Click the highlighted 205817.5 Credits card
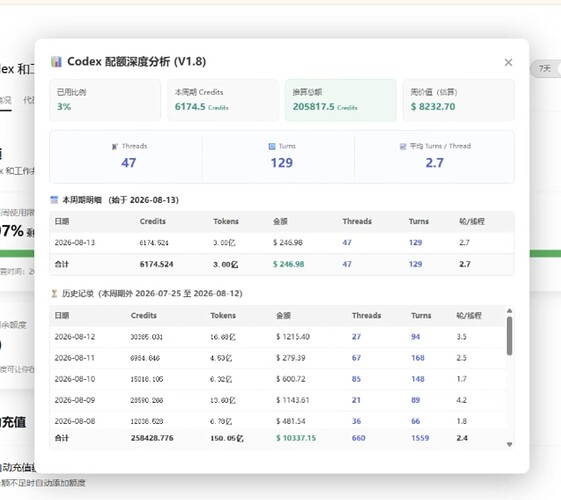Viewport: 561px width, 500px height. pos(341,100)
